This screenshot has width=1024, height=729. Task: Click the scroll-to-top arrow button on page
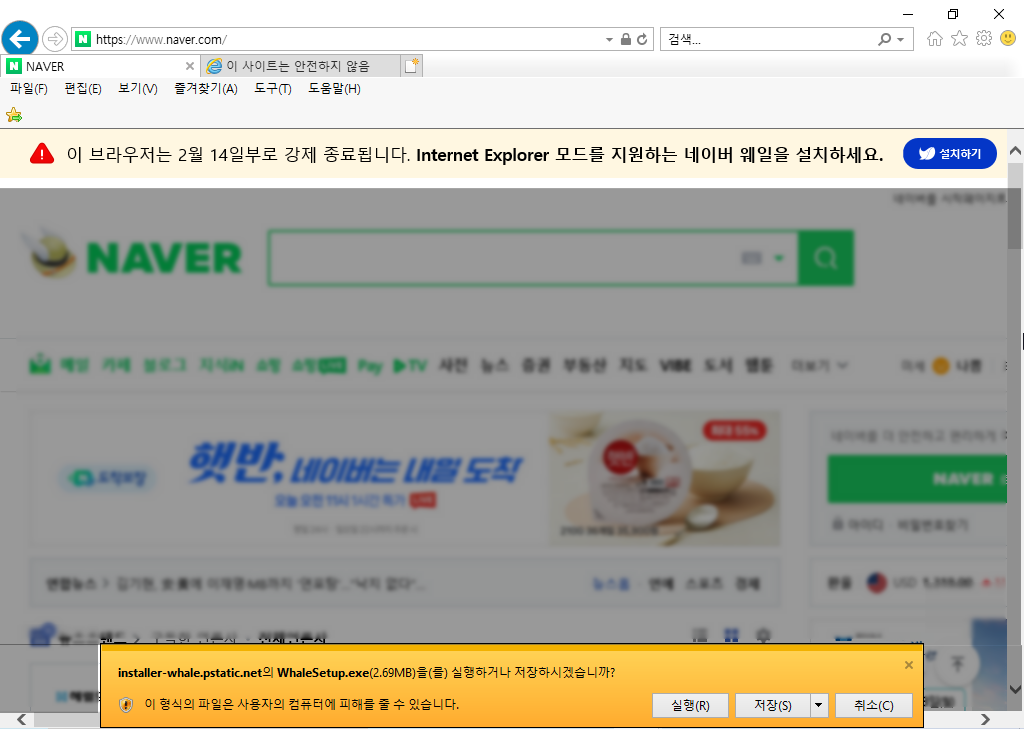(x=957, y=665)
